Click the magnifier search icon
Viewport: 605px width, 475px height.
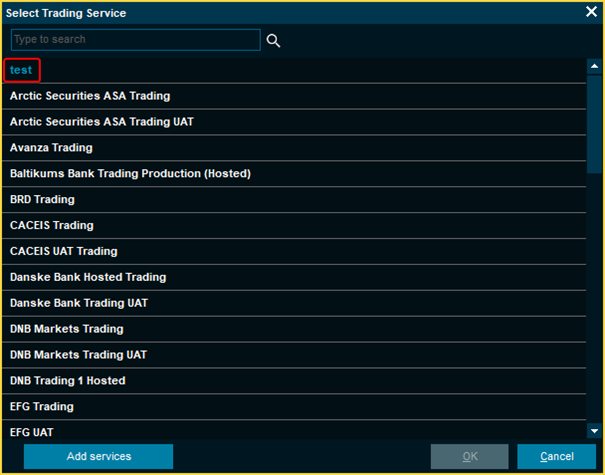click(273, 41)
